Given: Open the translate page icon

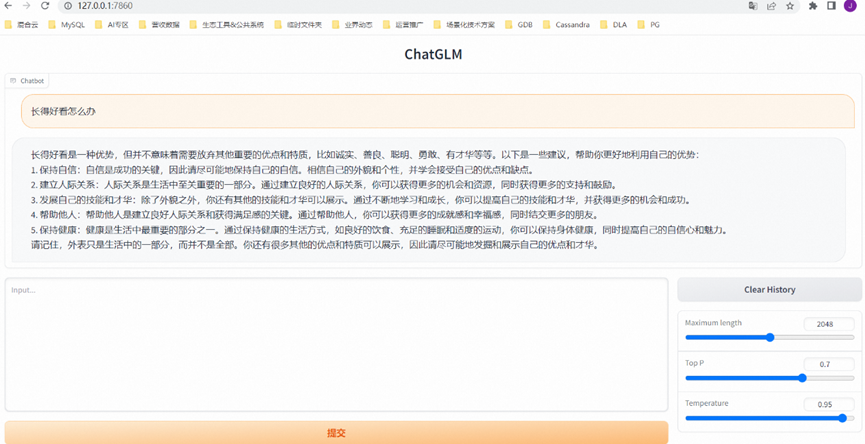Looking at the screenshot, I should click(753, 6).
